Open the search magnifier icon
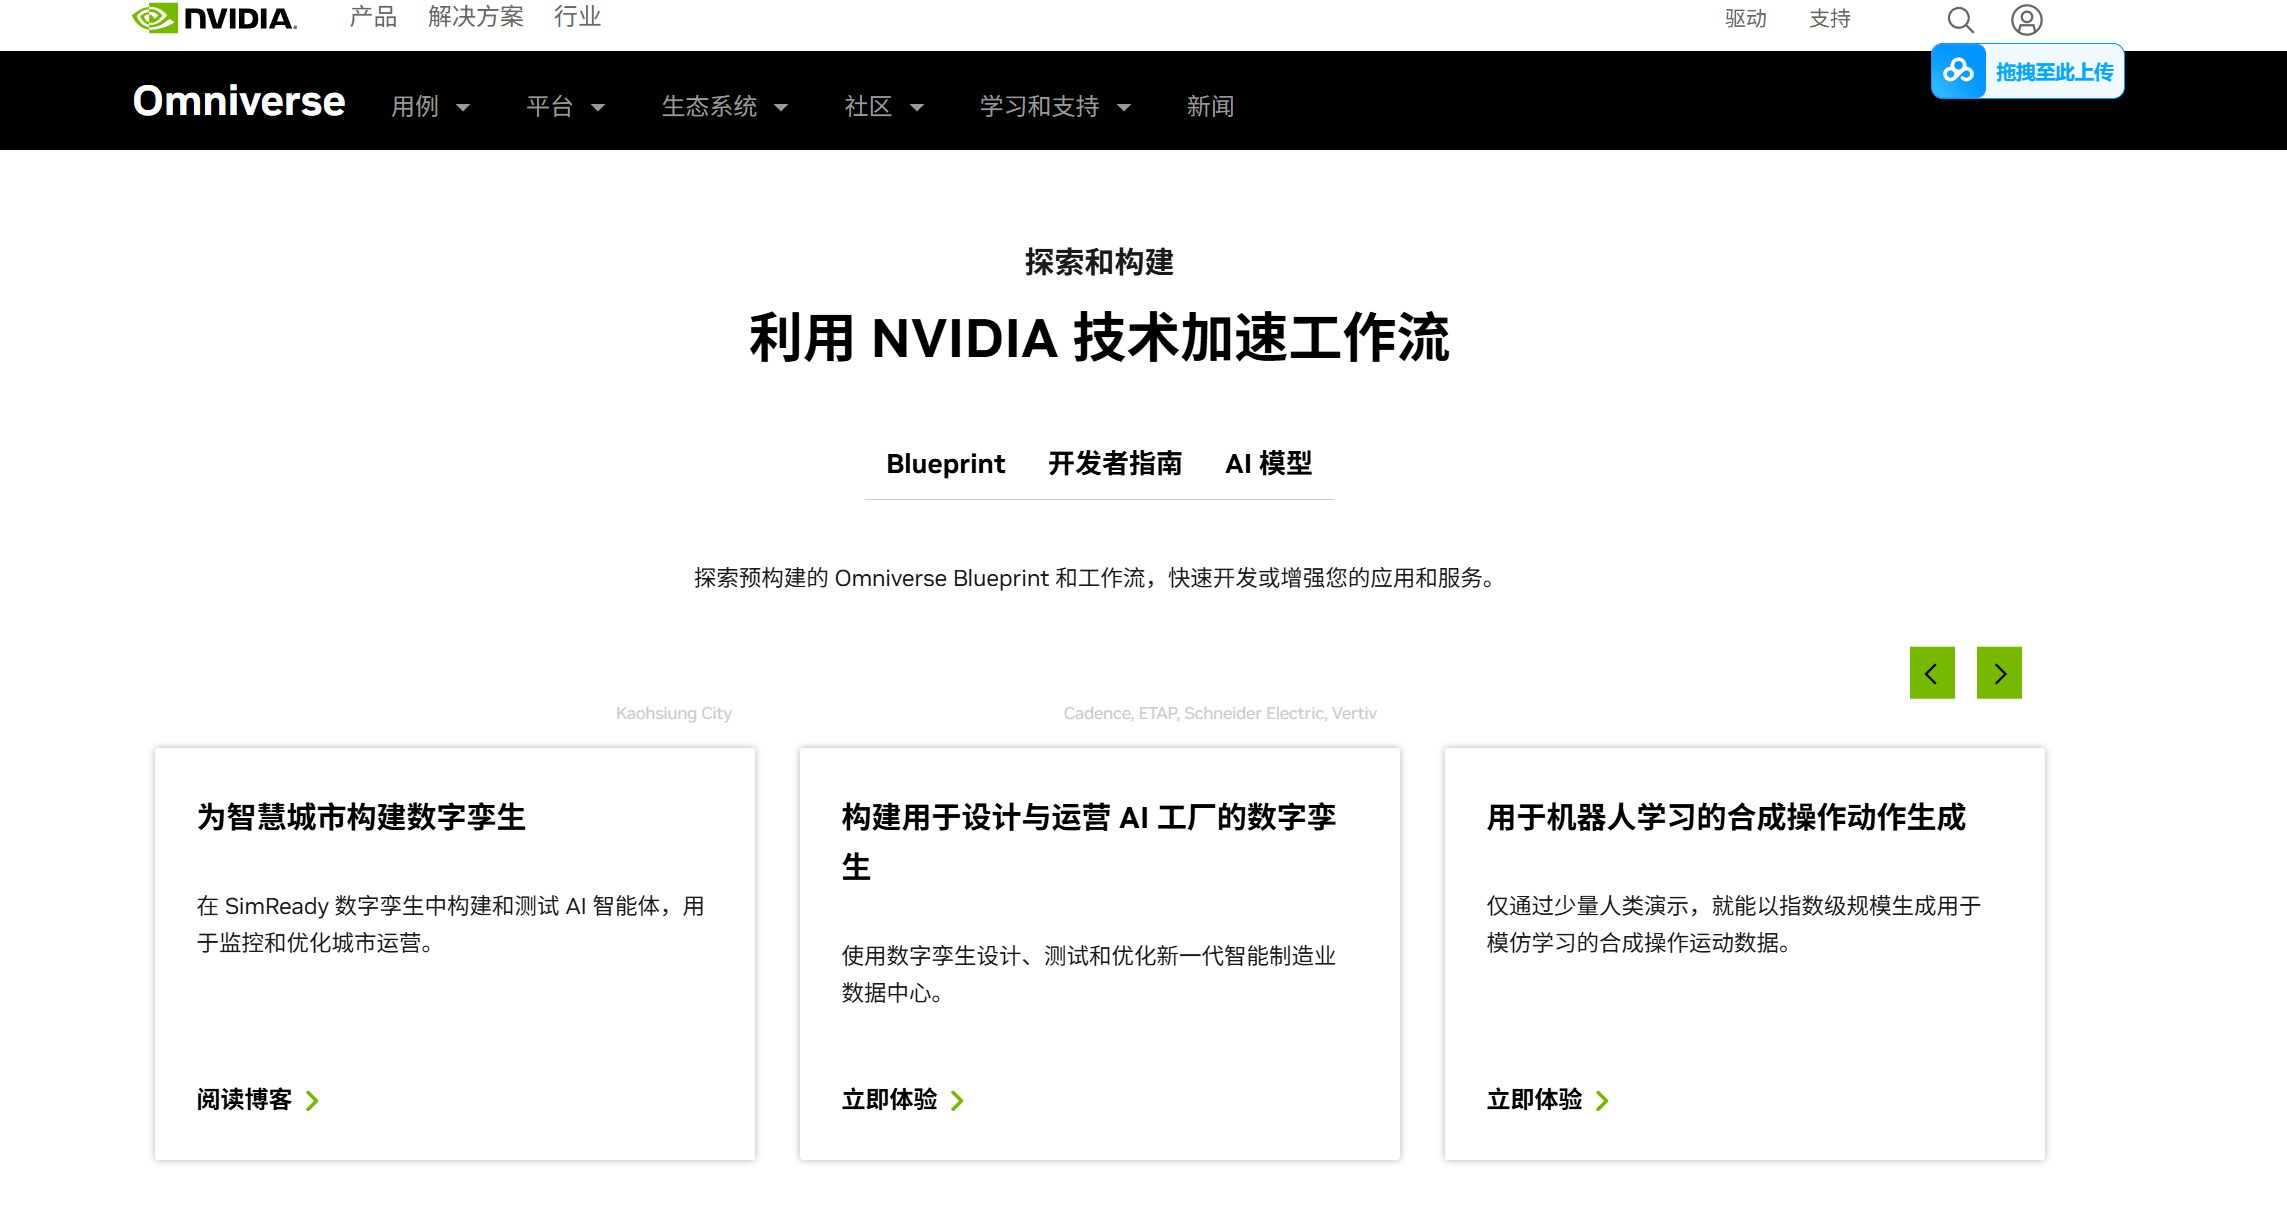Image resolution: width=2287 pixels, height=1216 pixels. [1960, 20]
